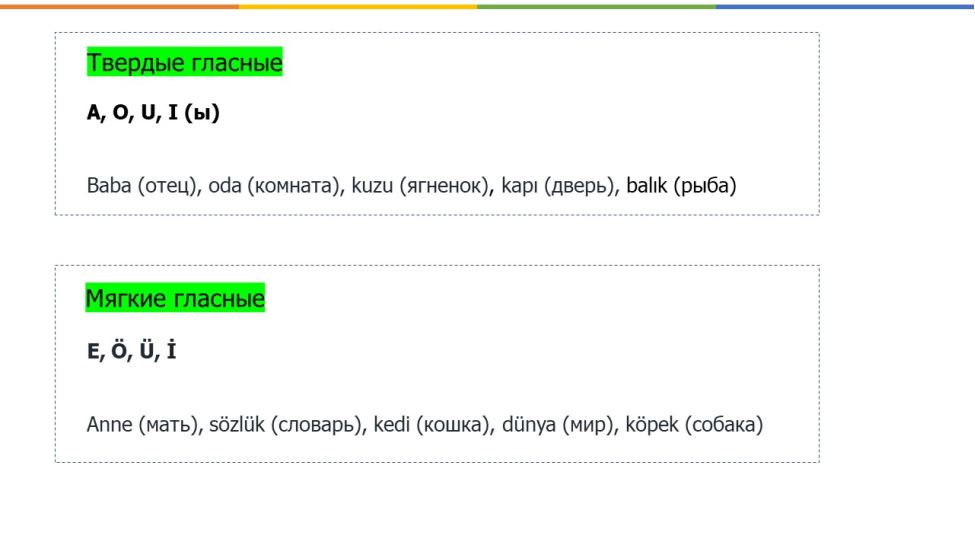Click the word 'dünya (мир)'
Viewport: 975px width, 549px height.
point(558,424)
